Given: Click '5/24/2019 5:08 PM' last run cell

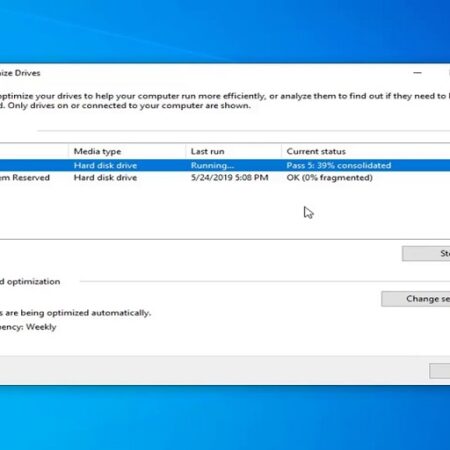Looking at the screenshot, I should click(x=229, y=178).
